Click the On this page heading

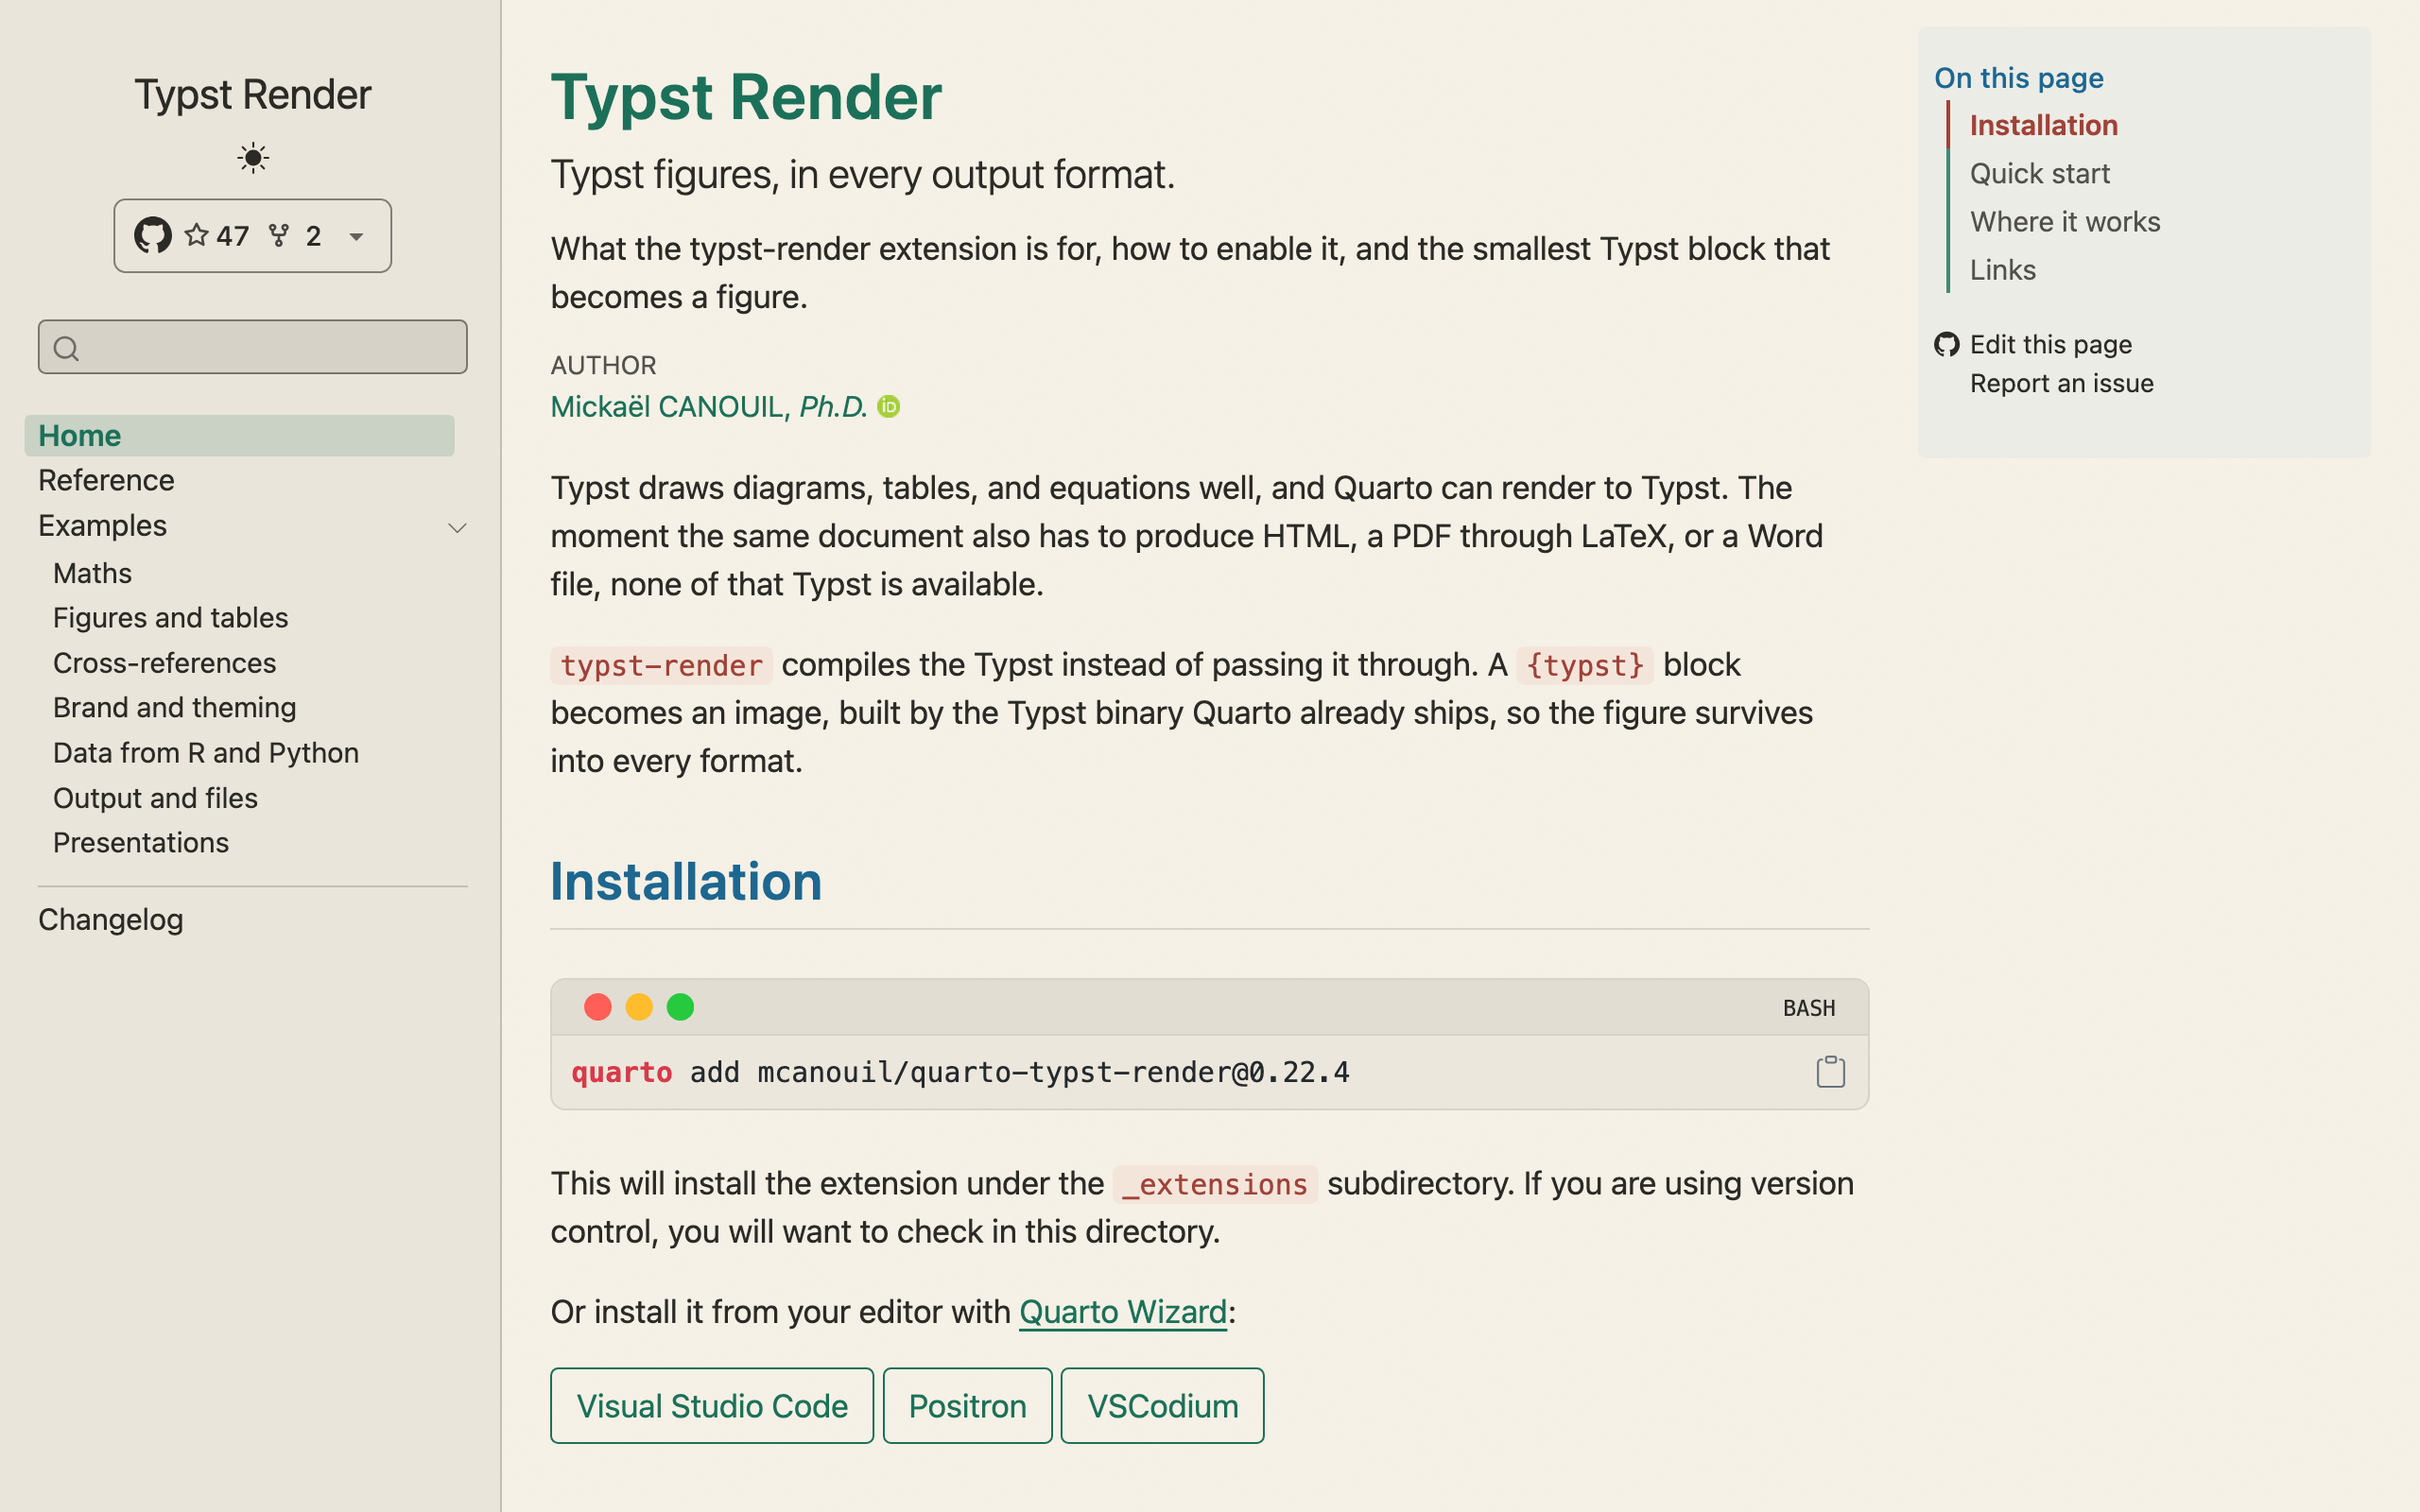coord(2018,78)
